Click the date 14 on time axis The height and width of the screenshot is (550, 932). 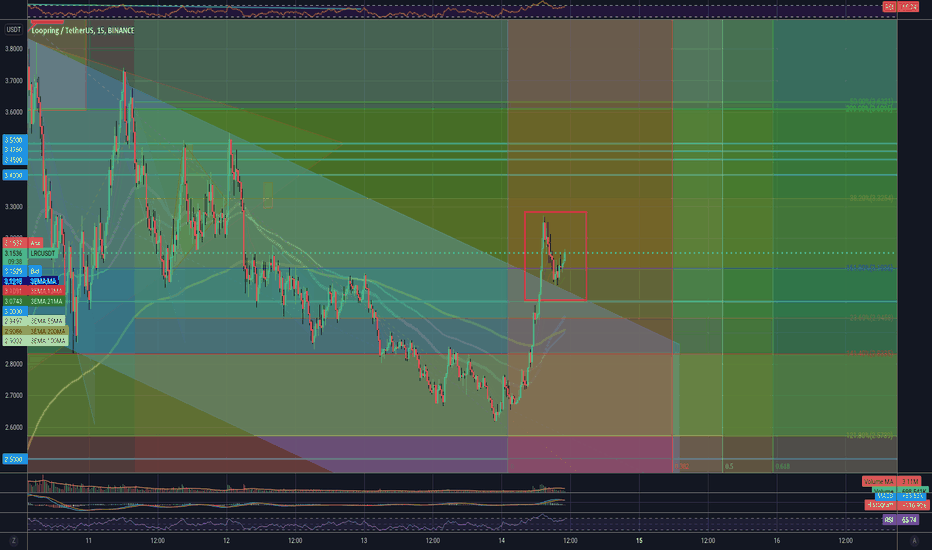(502, 540)
